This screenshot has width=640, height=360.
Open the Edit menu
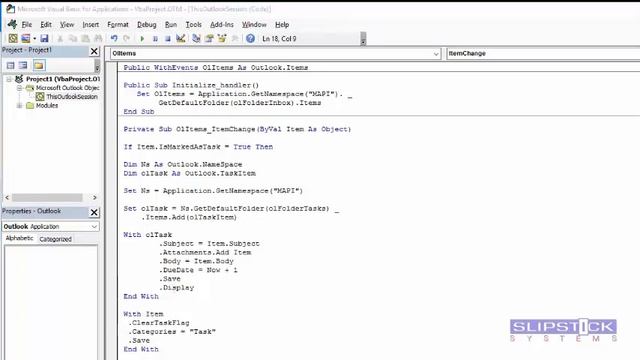point(46,24)
